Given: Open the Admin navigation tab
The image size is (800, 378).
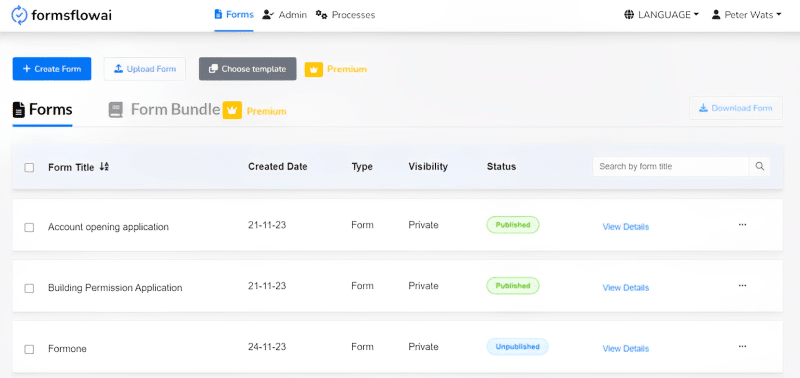Looking at the screenshot, I should (x=285, y=15).
